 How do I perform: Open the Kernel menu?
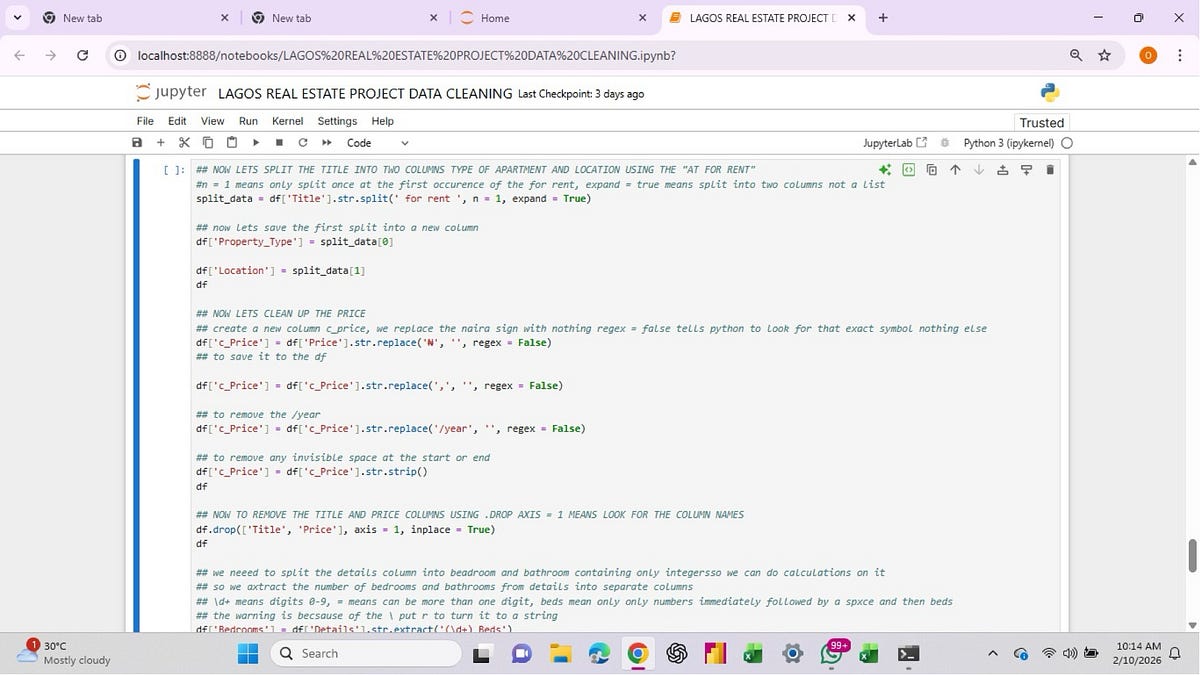click(288, 121)
